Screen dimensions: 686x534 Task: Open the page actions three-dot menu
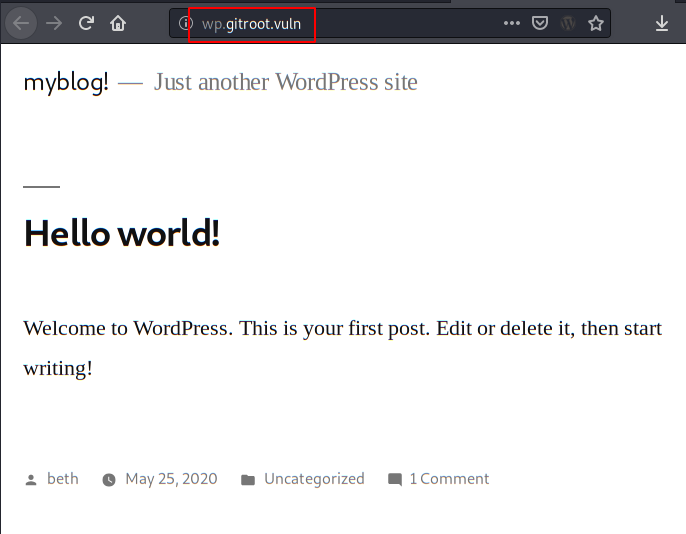[x=511, y=23]
